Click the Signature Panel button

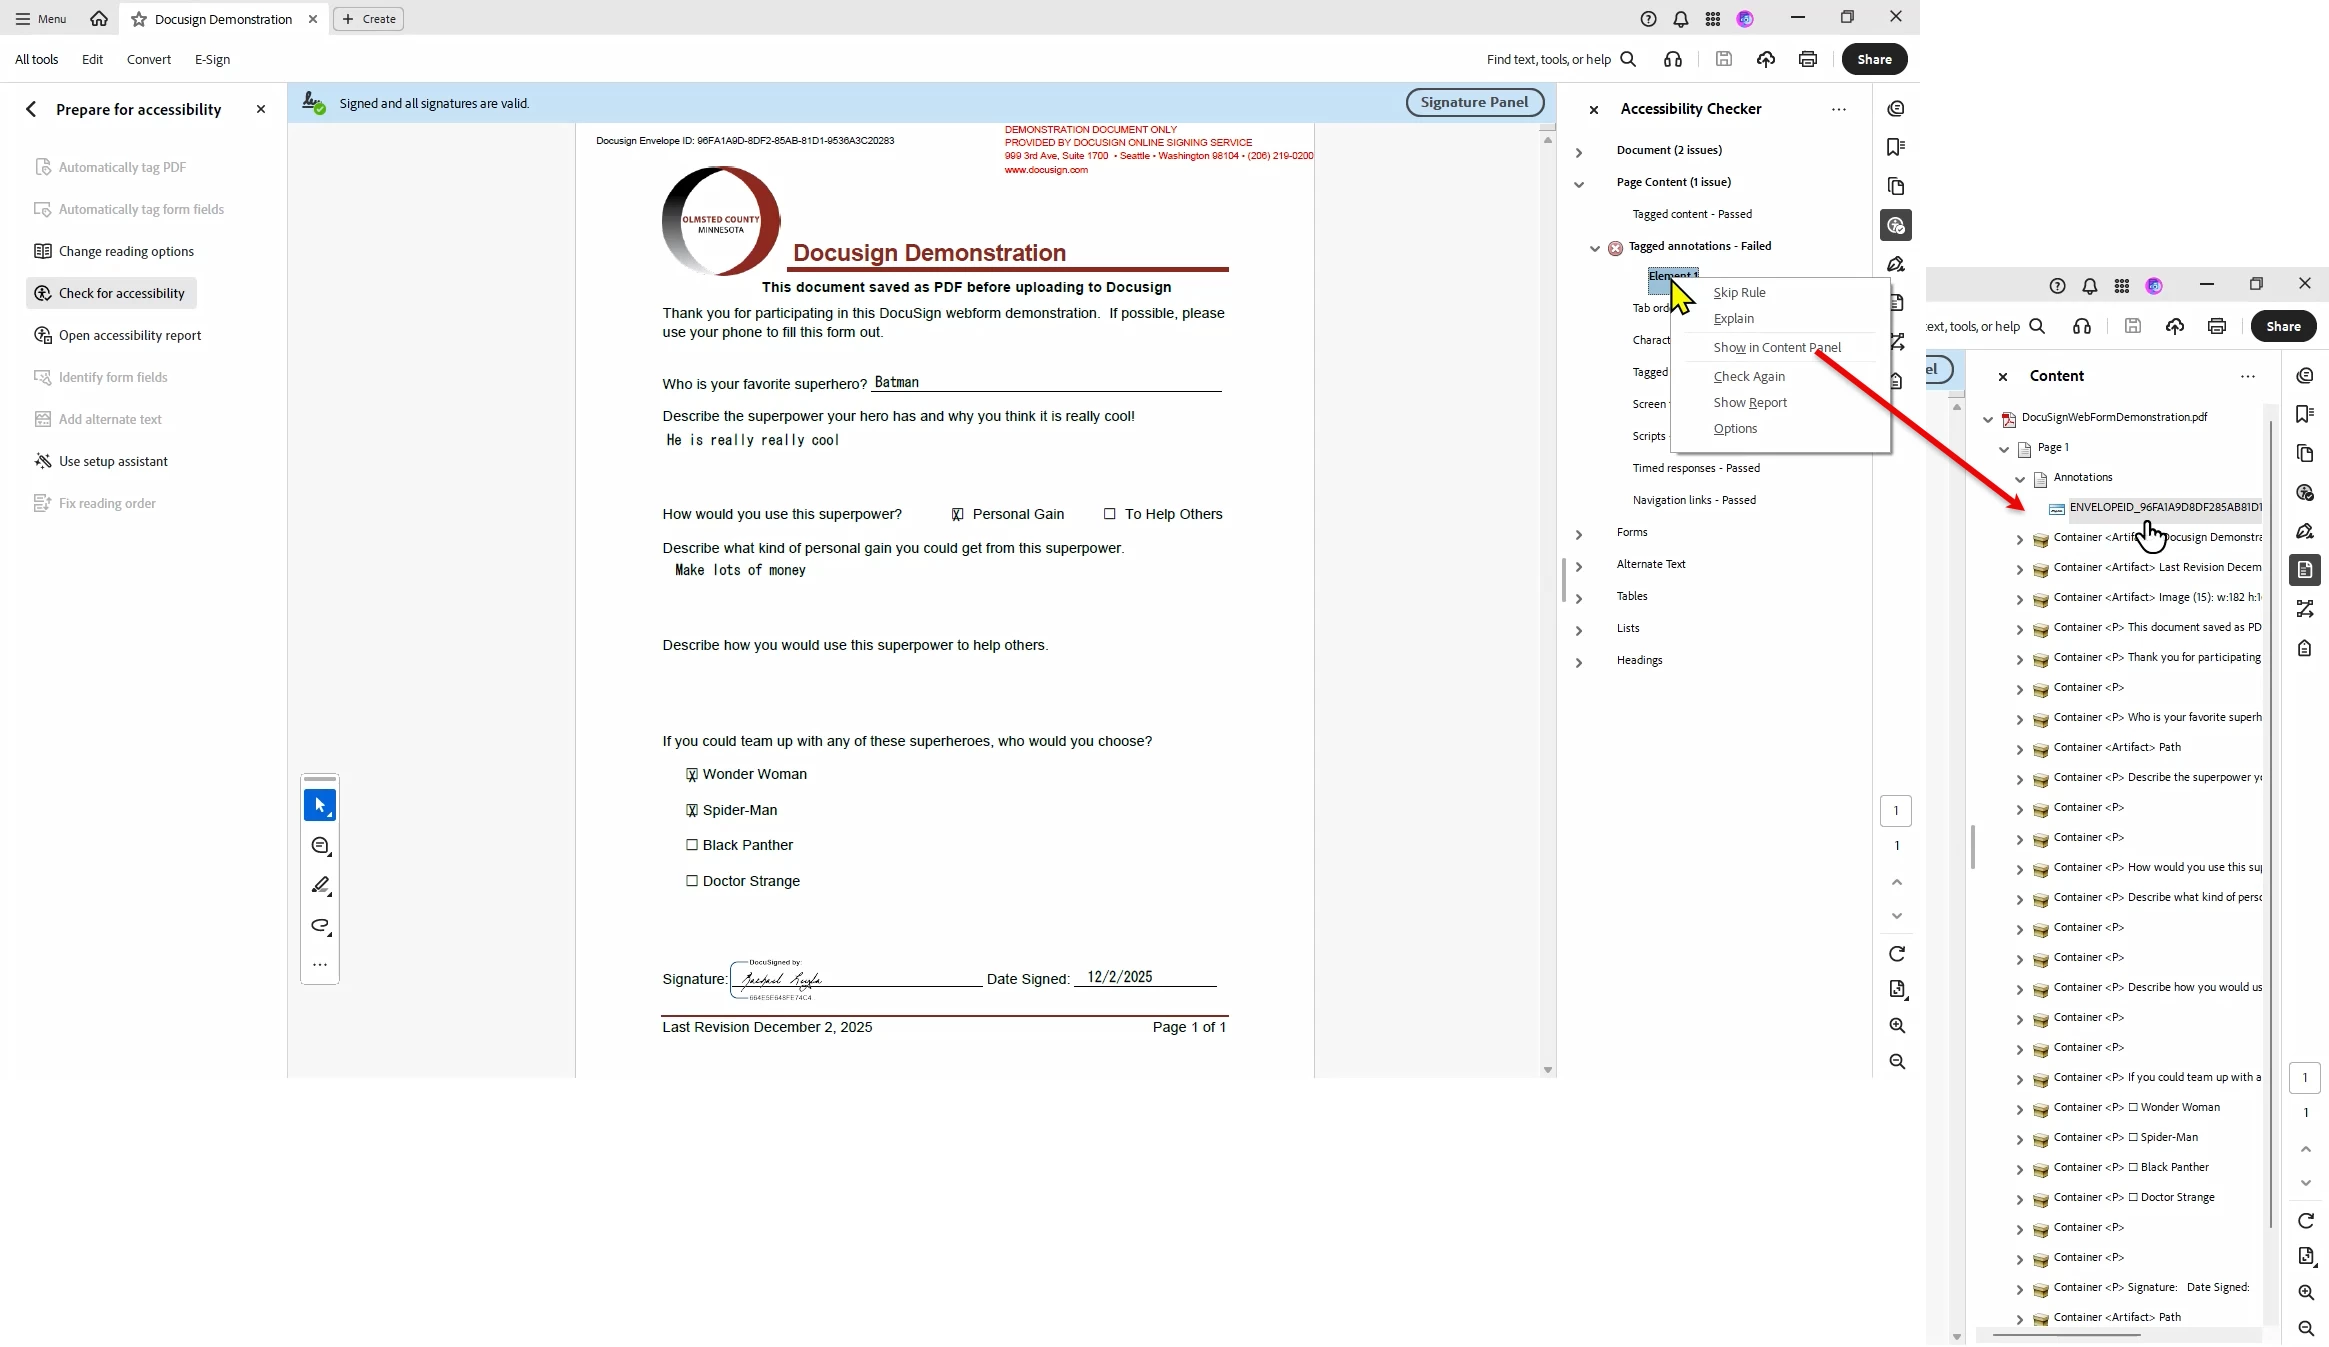click(1474, 102)
